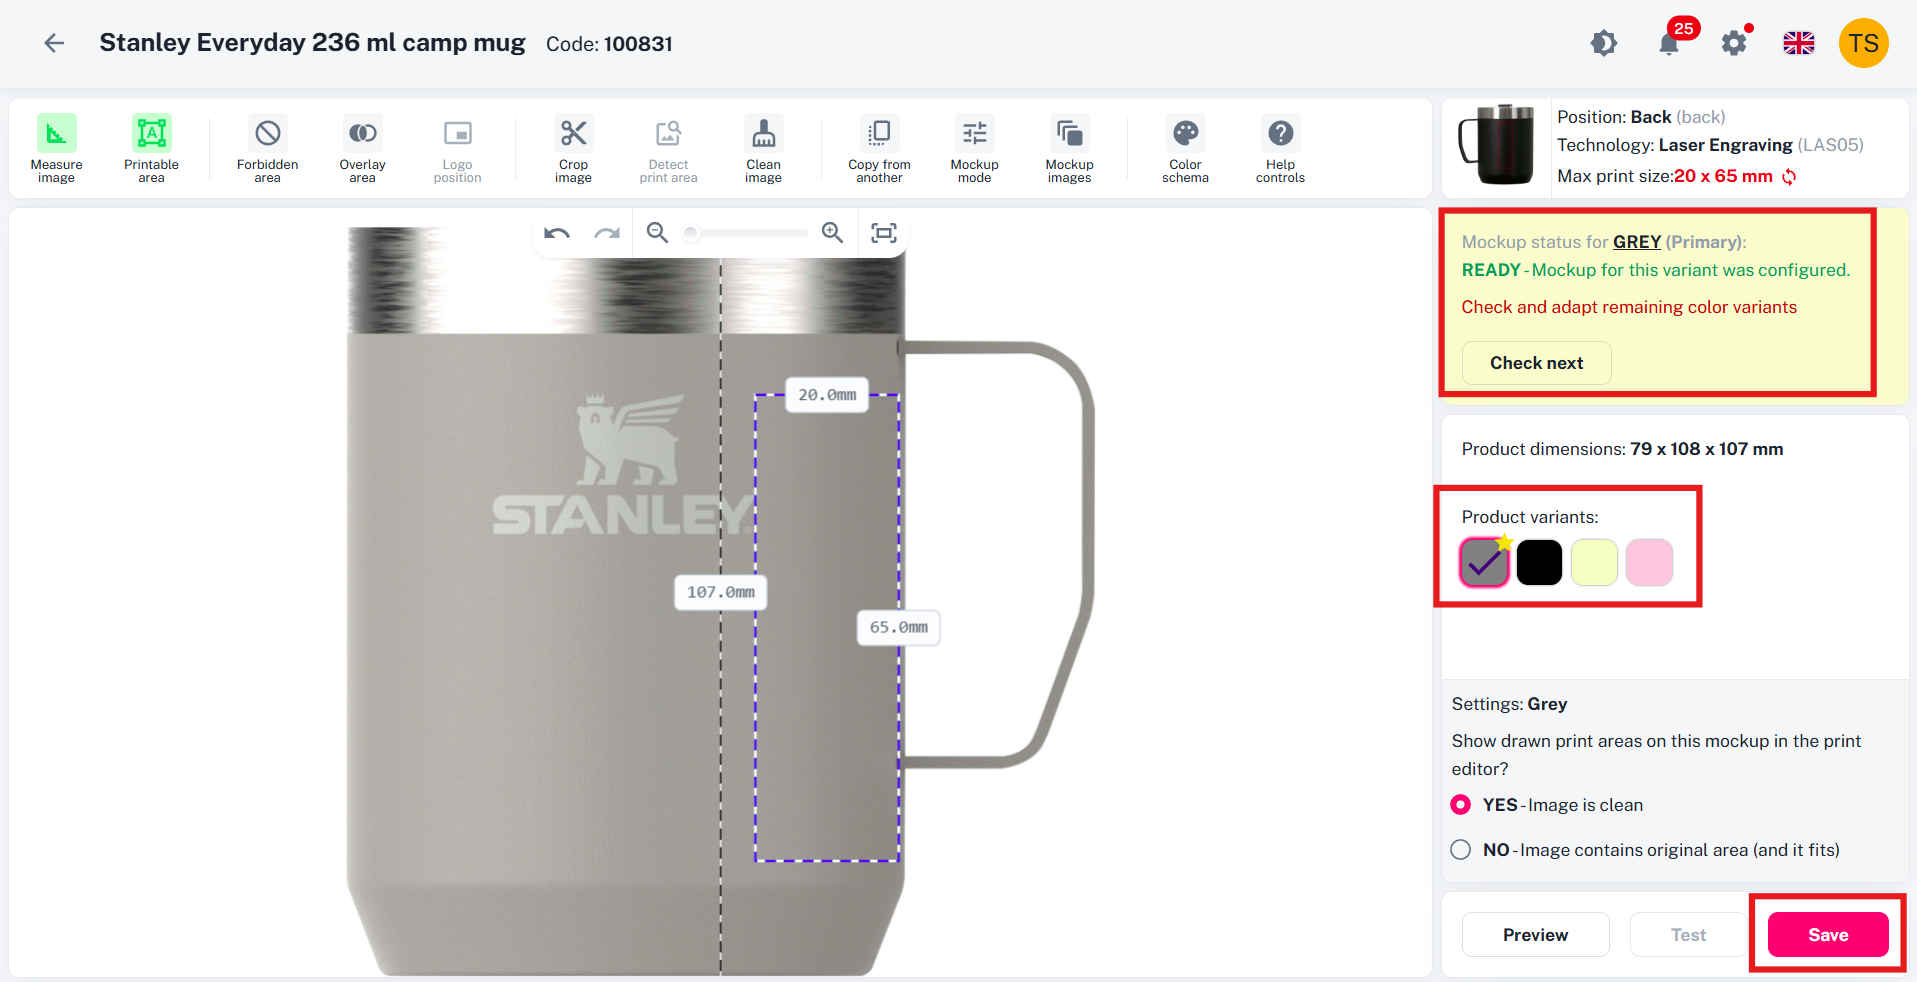1917x982 pixels.
Task: Select YES - Image is clean option
Action: 1547,805
